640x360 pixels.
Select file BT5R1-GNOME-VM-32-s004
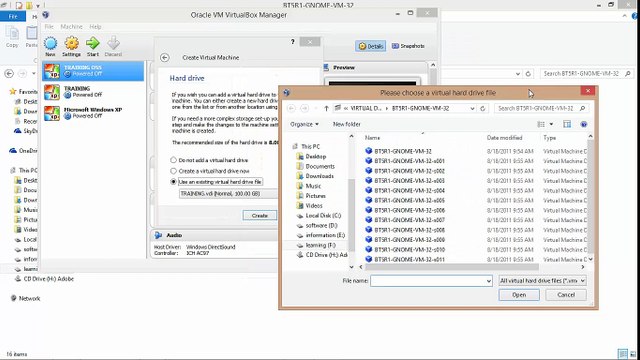pyautogui.click(x=409, y=191)
